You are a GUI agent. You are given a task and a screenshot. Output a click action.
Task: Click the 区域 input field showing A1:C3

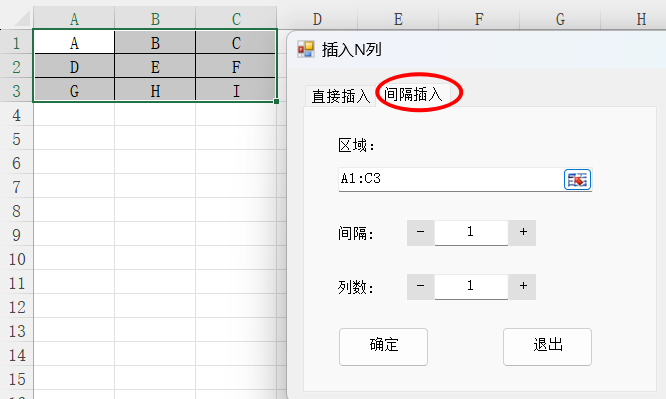click(451, 179)
